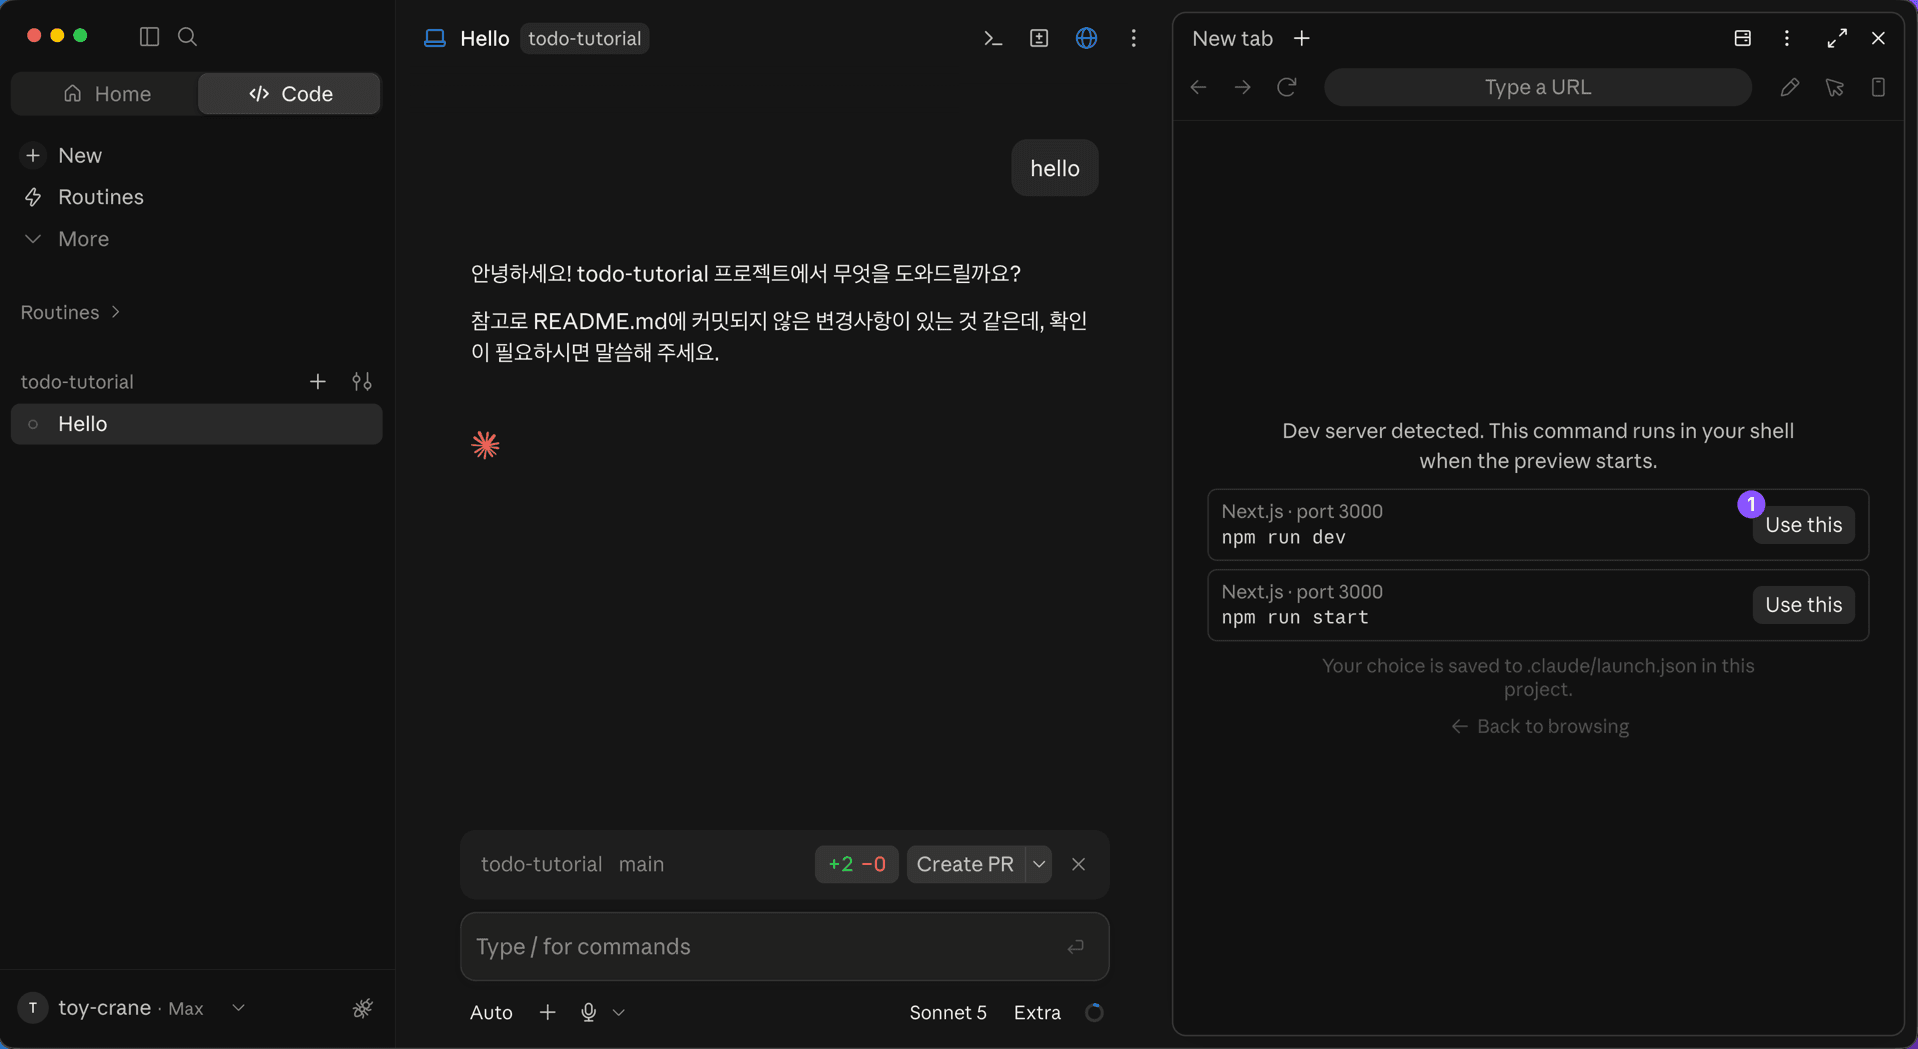Switch to the Home tab
Screen dimensions: 1918x1049
click(106, 93)
